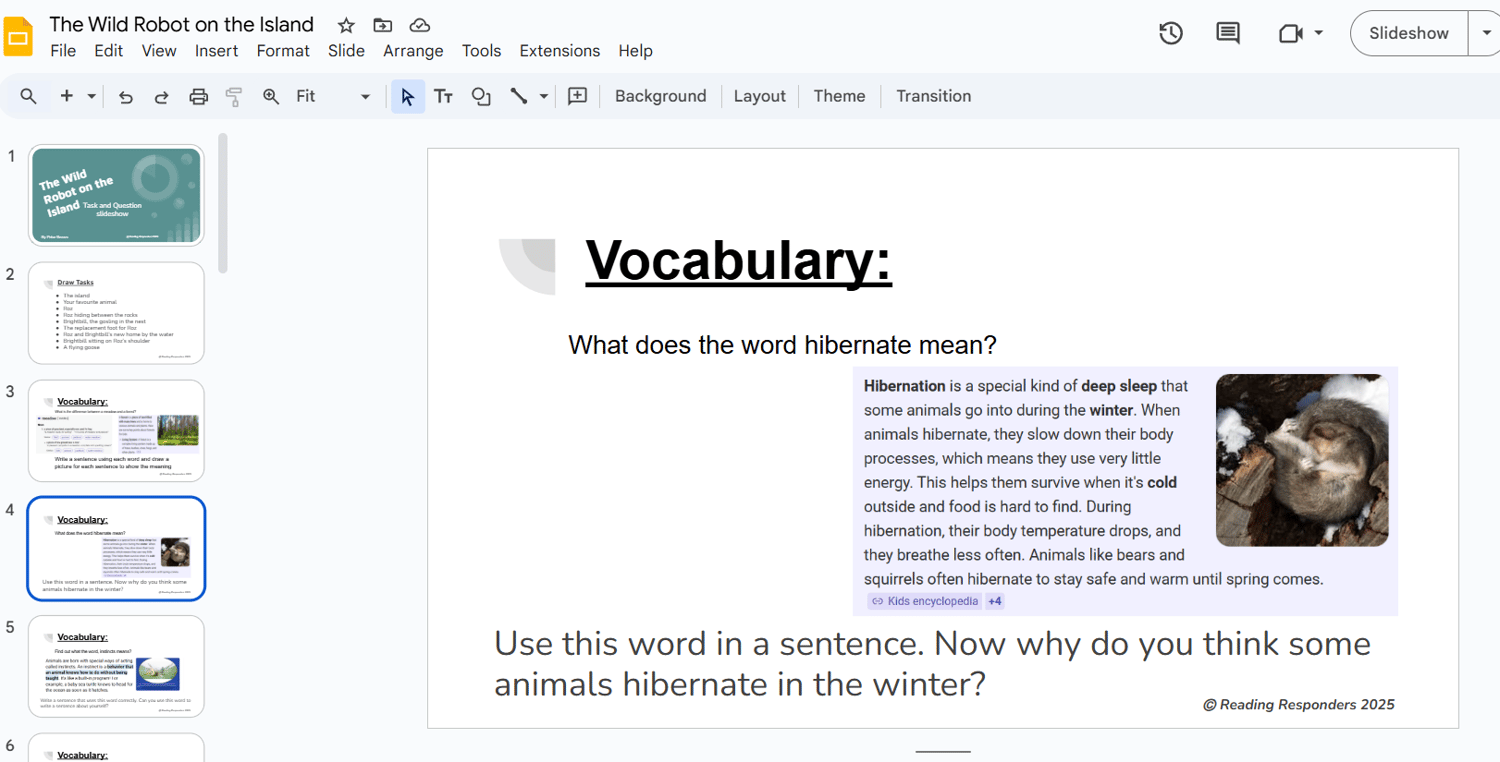Click the redo arrow icon
The width and height of the screenshot is (1500, 762).
161,96
